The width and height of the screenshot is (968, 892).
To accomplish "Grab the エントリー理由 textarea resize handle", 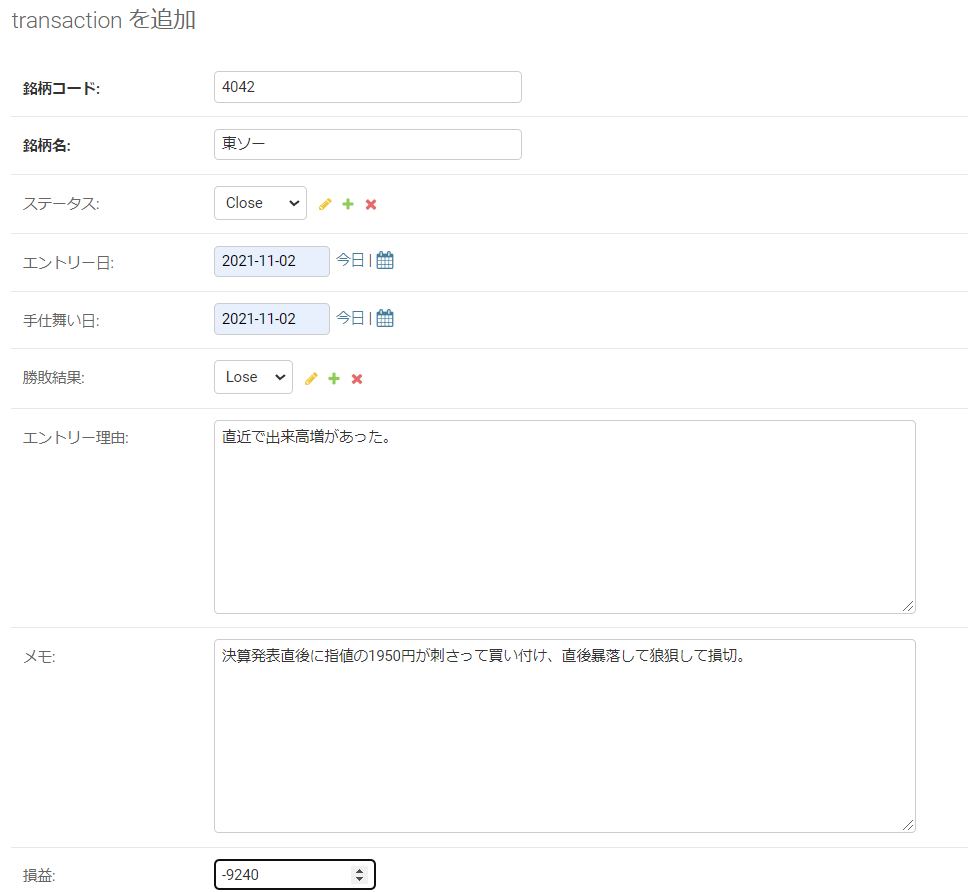I will pyautogui.click(x=908, y=606).
